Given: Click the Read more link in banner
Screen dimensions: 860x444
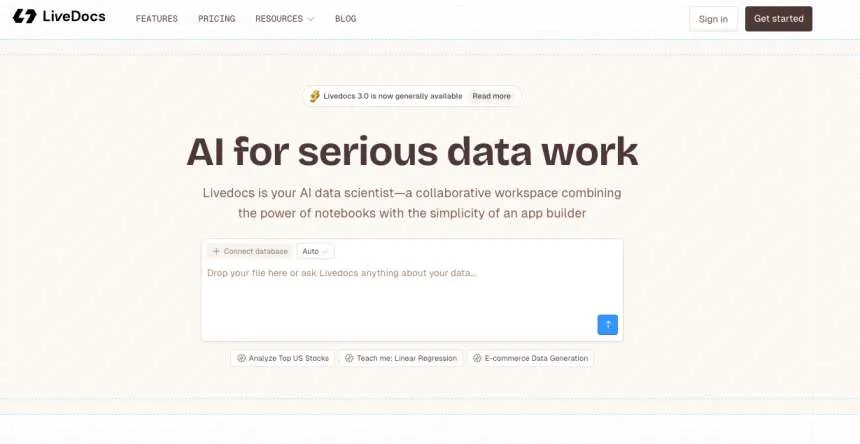Looking at the screenshot, I should pos(491,96).
